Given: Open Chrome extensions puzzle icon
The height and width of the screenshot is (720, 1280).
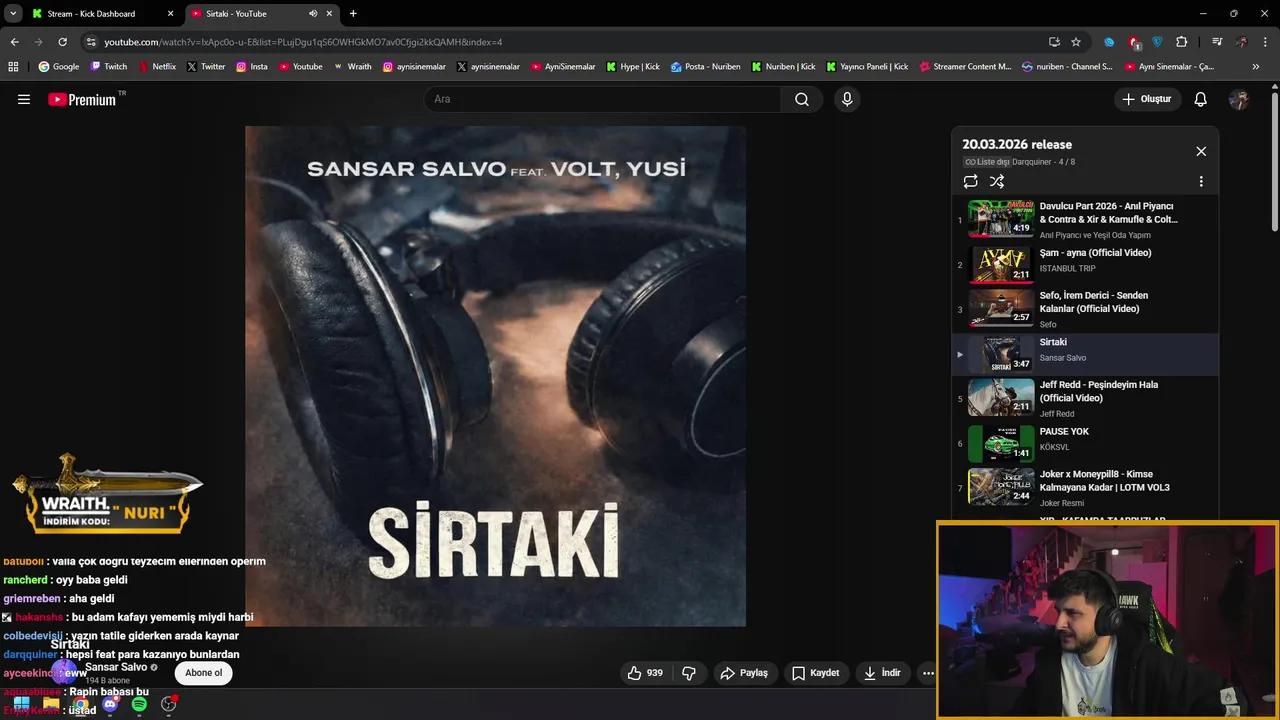Looking at the screenshot, I should pyautogui.click(x=1181, y=42).
